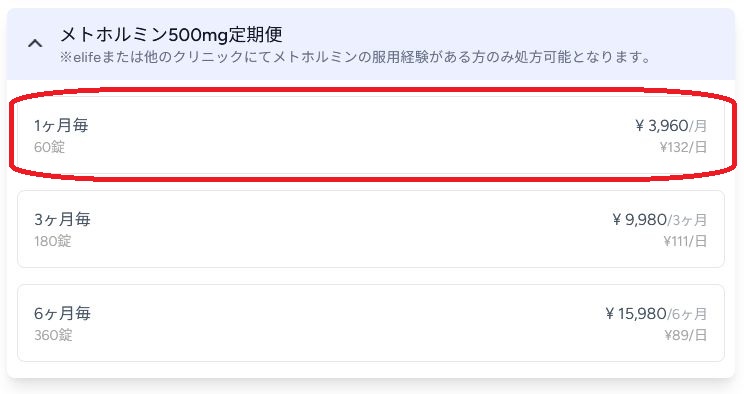Click the ¥89/日 daily cost text
744x394 pixels.
[686, 335]
